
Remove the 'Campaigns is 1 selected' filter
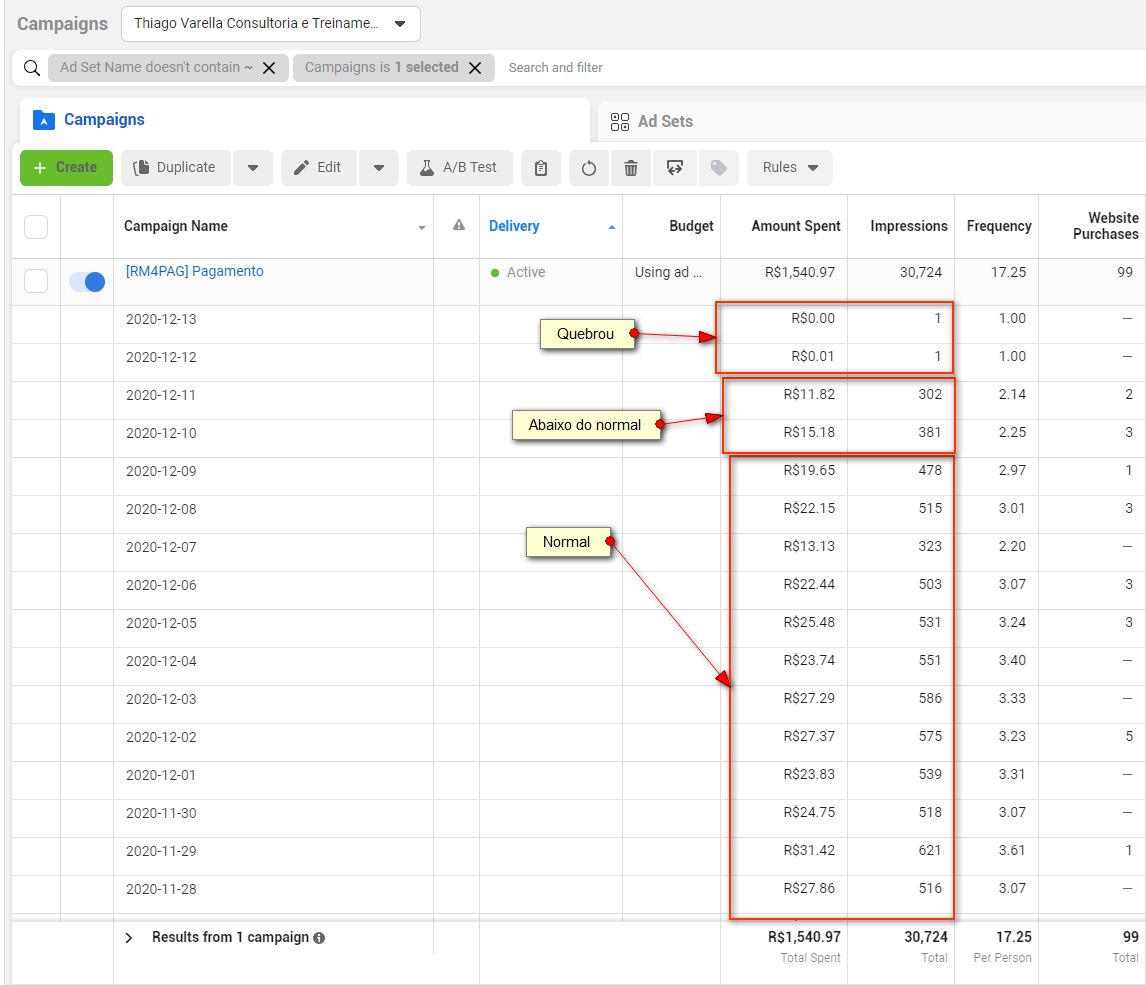(475, 68)
